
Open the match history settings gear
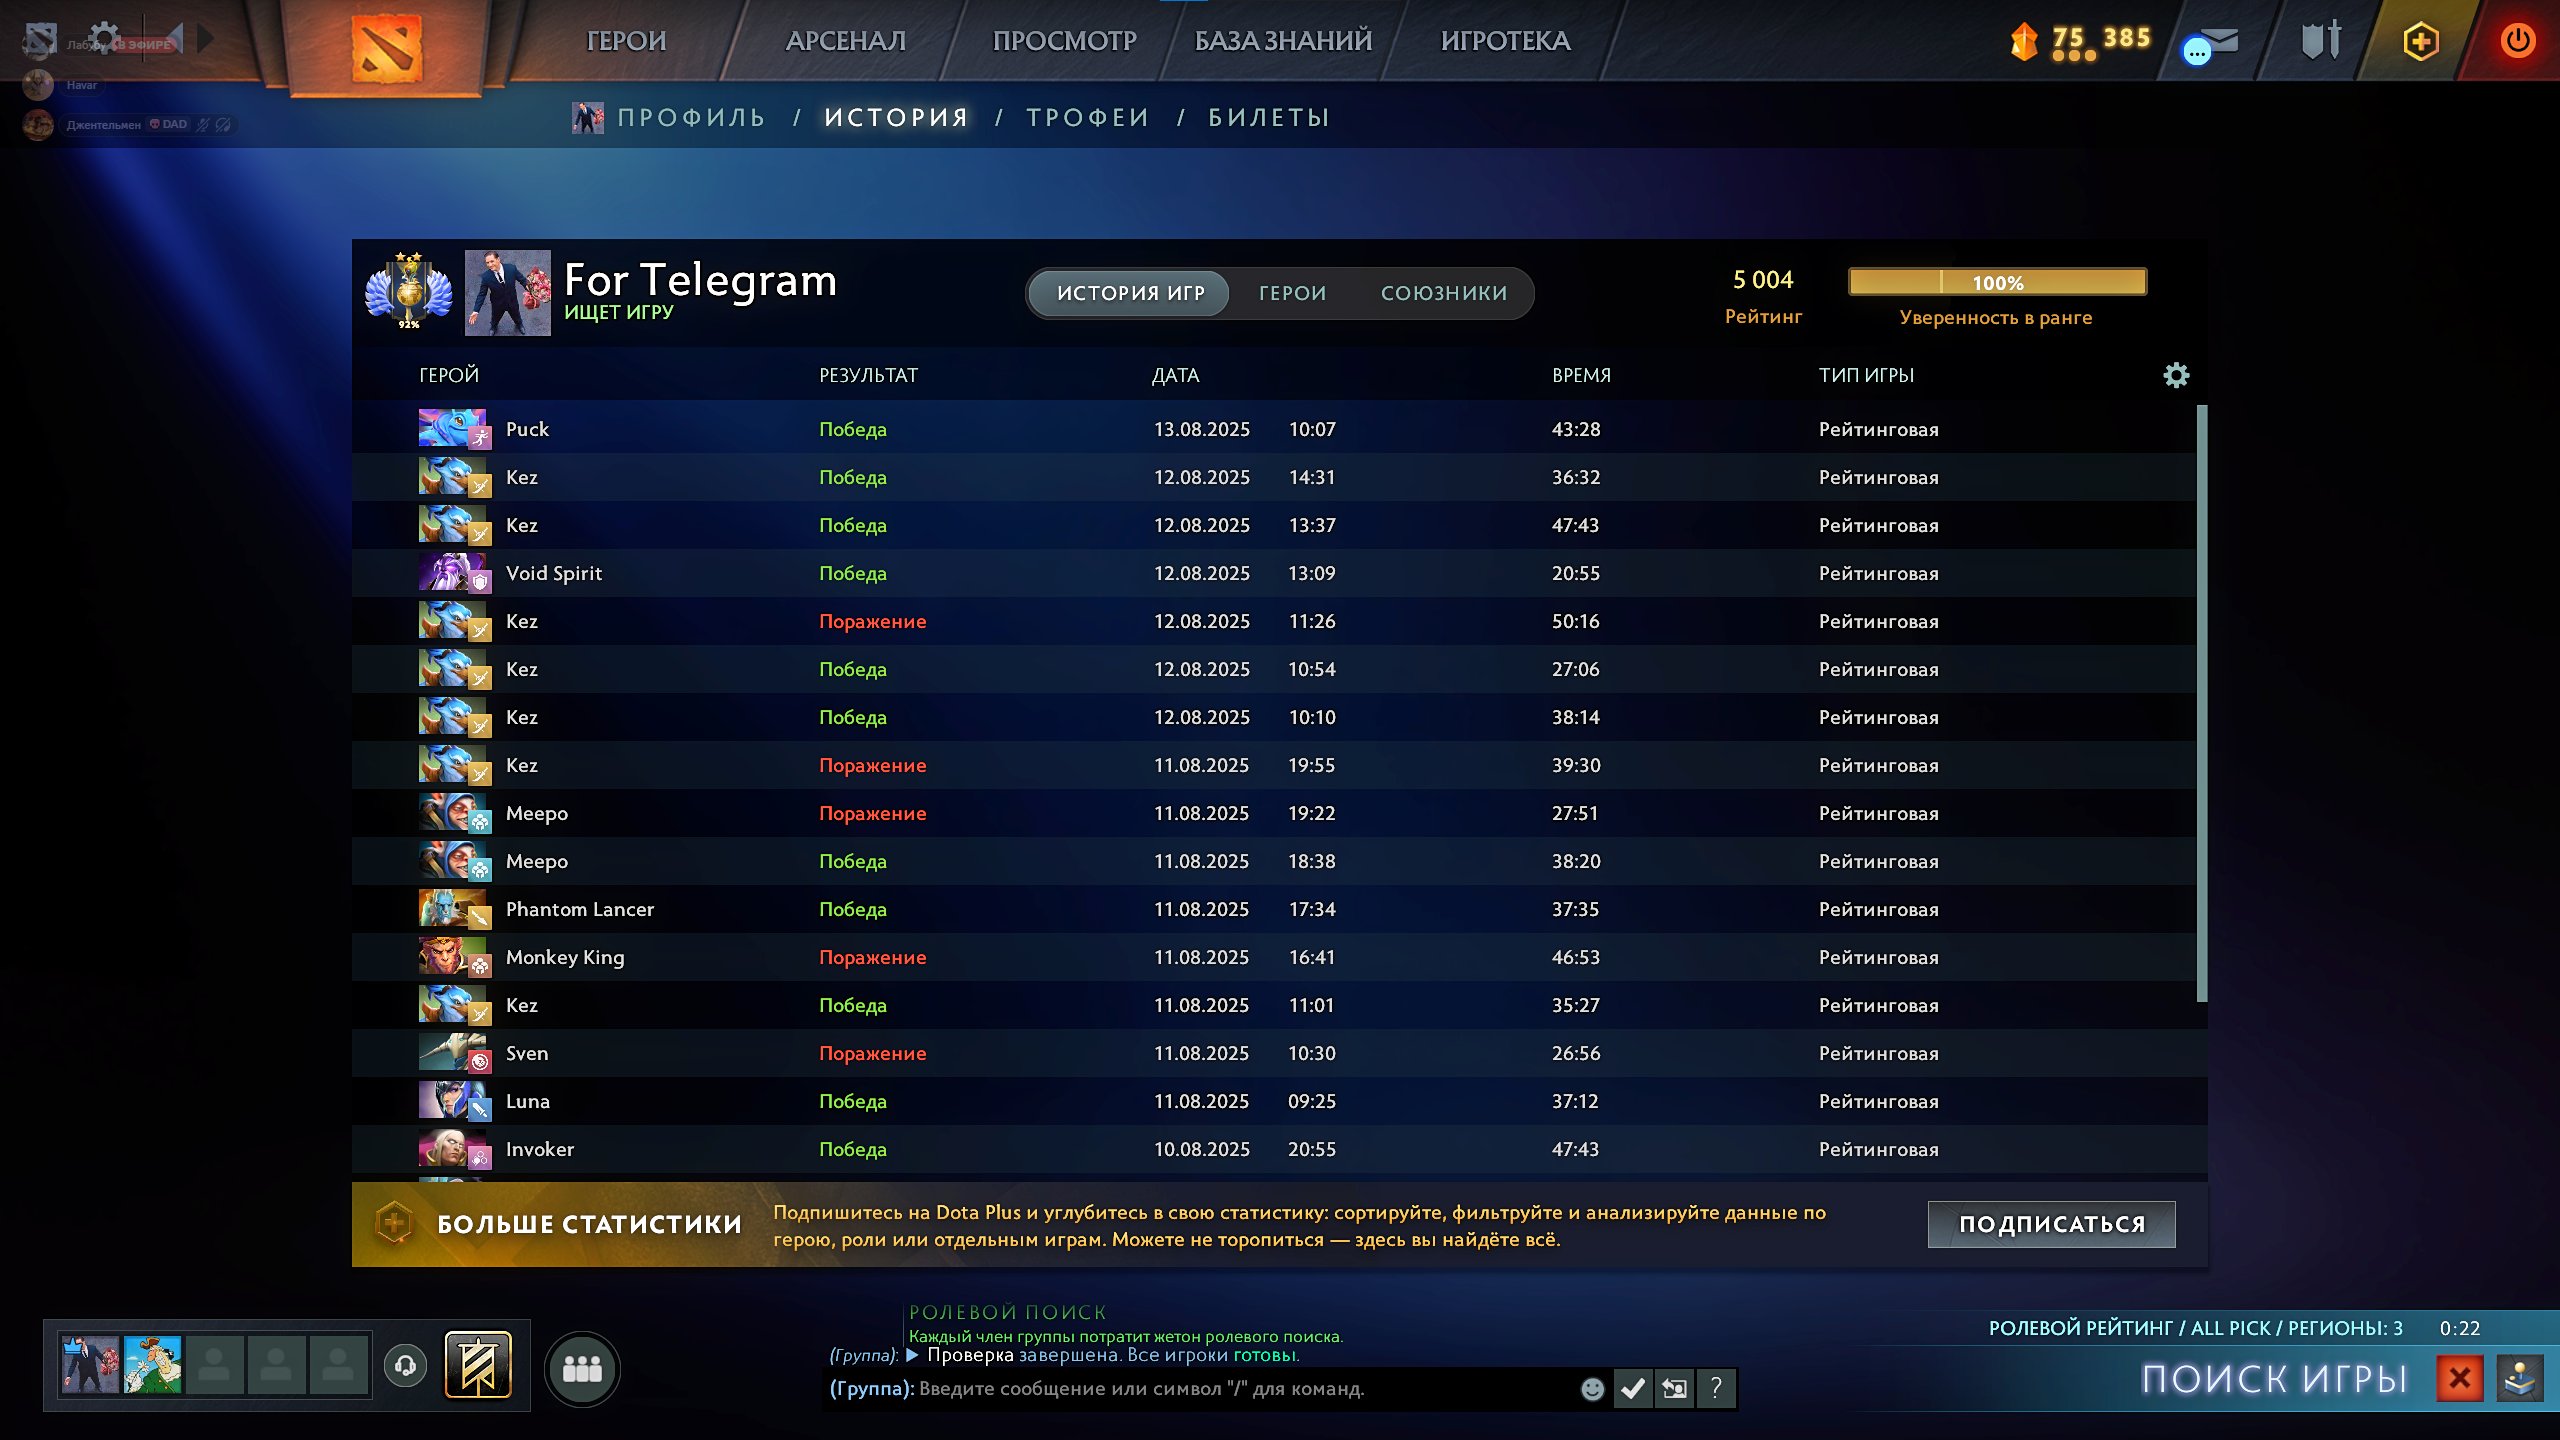2176,375
